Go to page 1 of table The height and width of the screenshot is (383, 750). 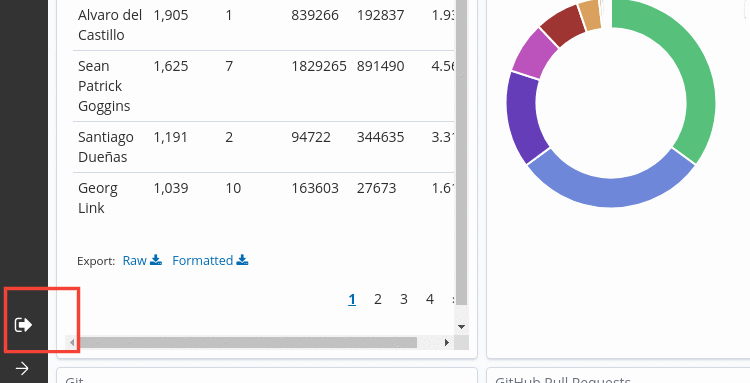(x=352, y=299)
